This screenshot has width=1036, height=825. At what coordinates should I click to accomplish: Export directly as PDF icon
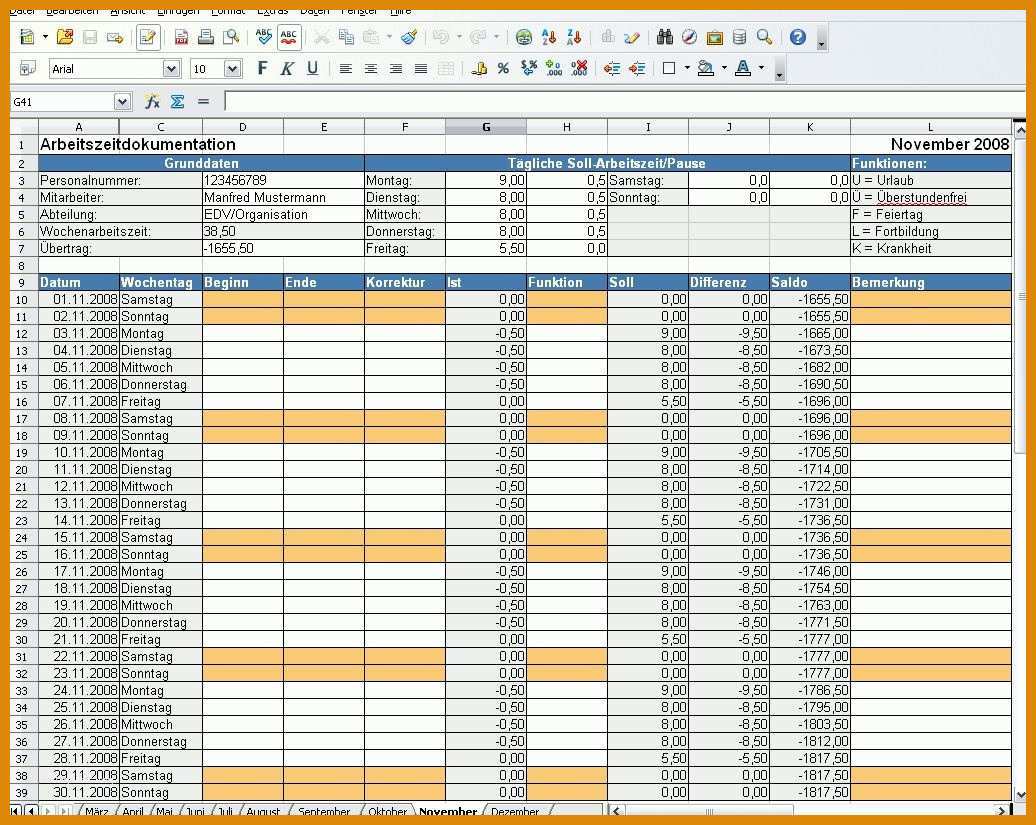click(x=181, y=38)
